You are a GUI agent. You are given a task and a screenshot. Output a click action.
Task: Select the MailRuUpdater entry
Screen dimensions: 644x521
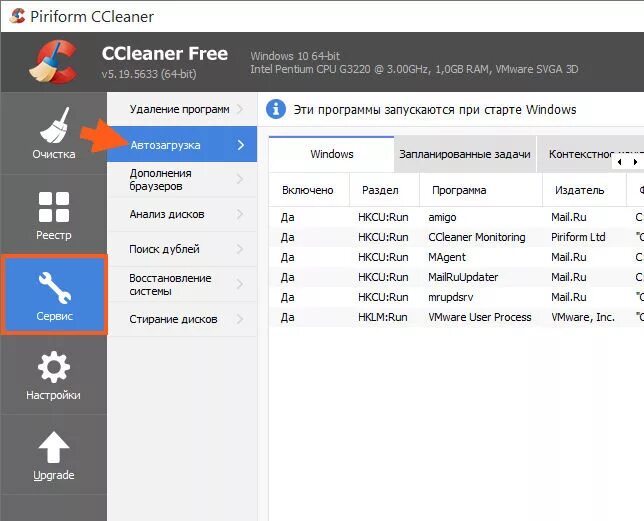coord(456,277)
